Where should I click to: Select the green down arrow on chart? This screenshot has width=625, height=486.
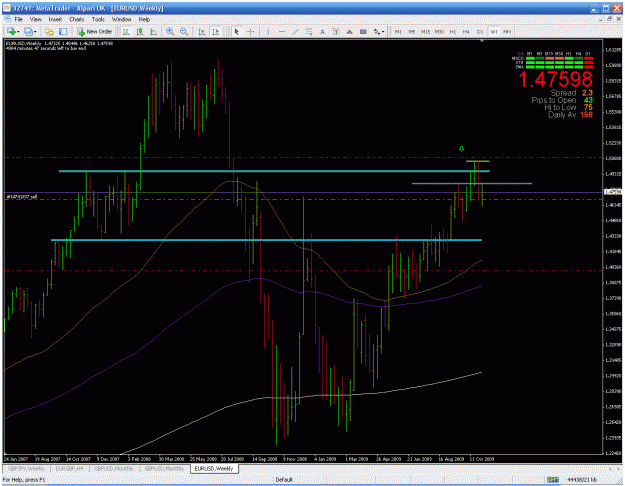(x=462, y=149)
